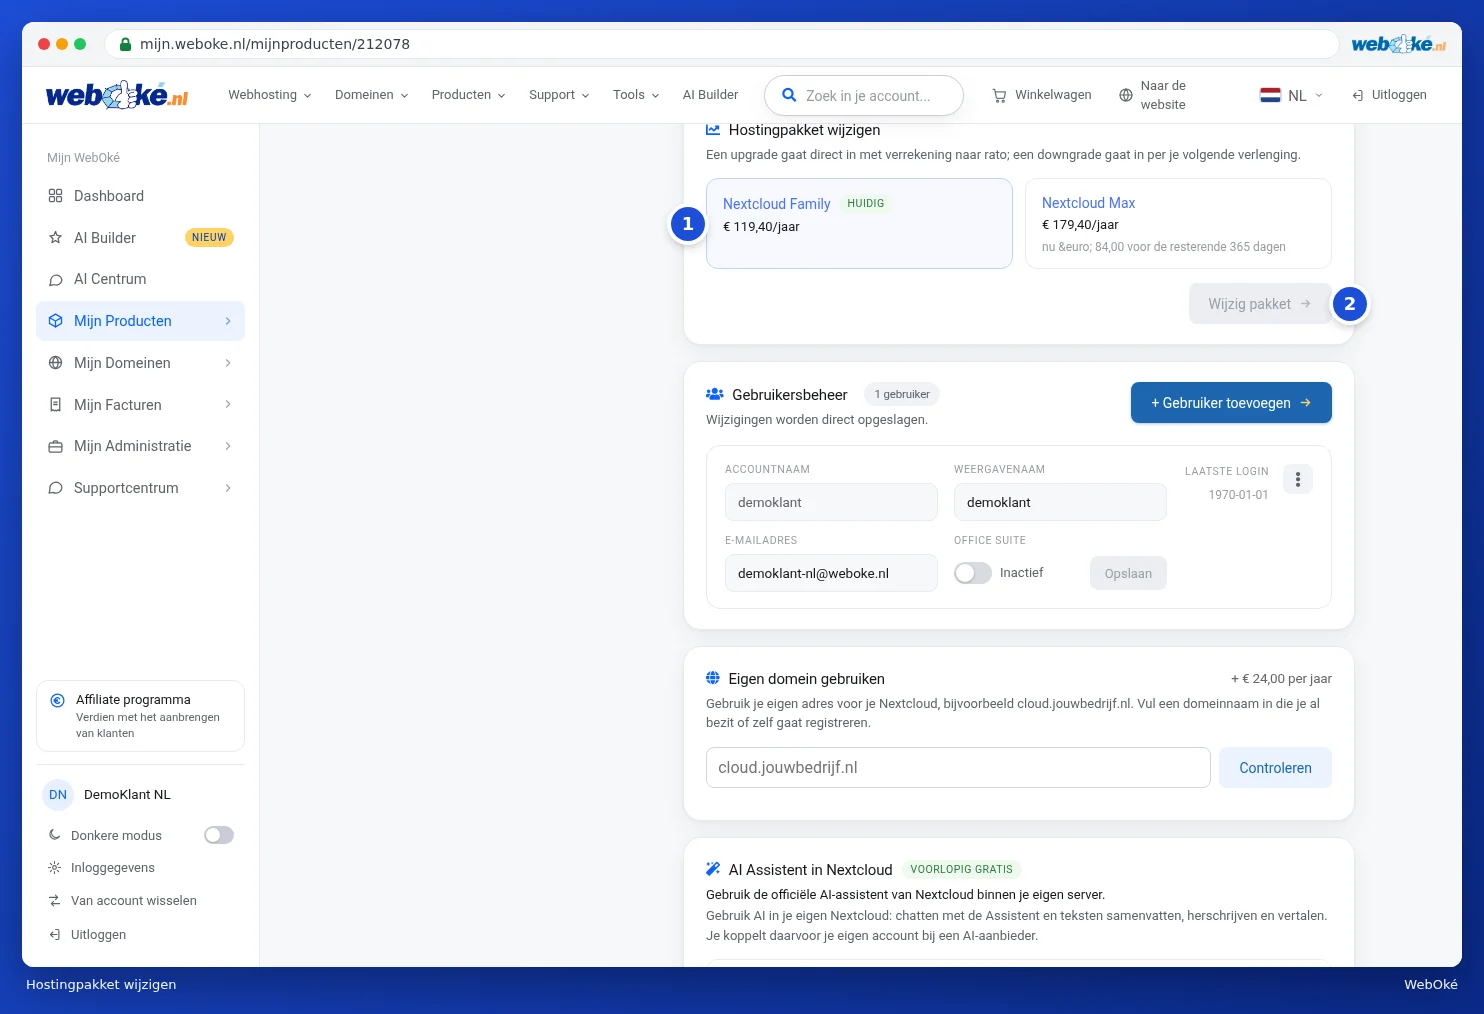Click Uitloggen in the top bar

coord(1389,95)
